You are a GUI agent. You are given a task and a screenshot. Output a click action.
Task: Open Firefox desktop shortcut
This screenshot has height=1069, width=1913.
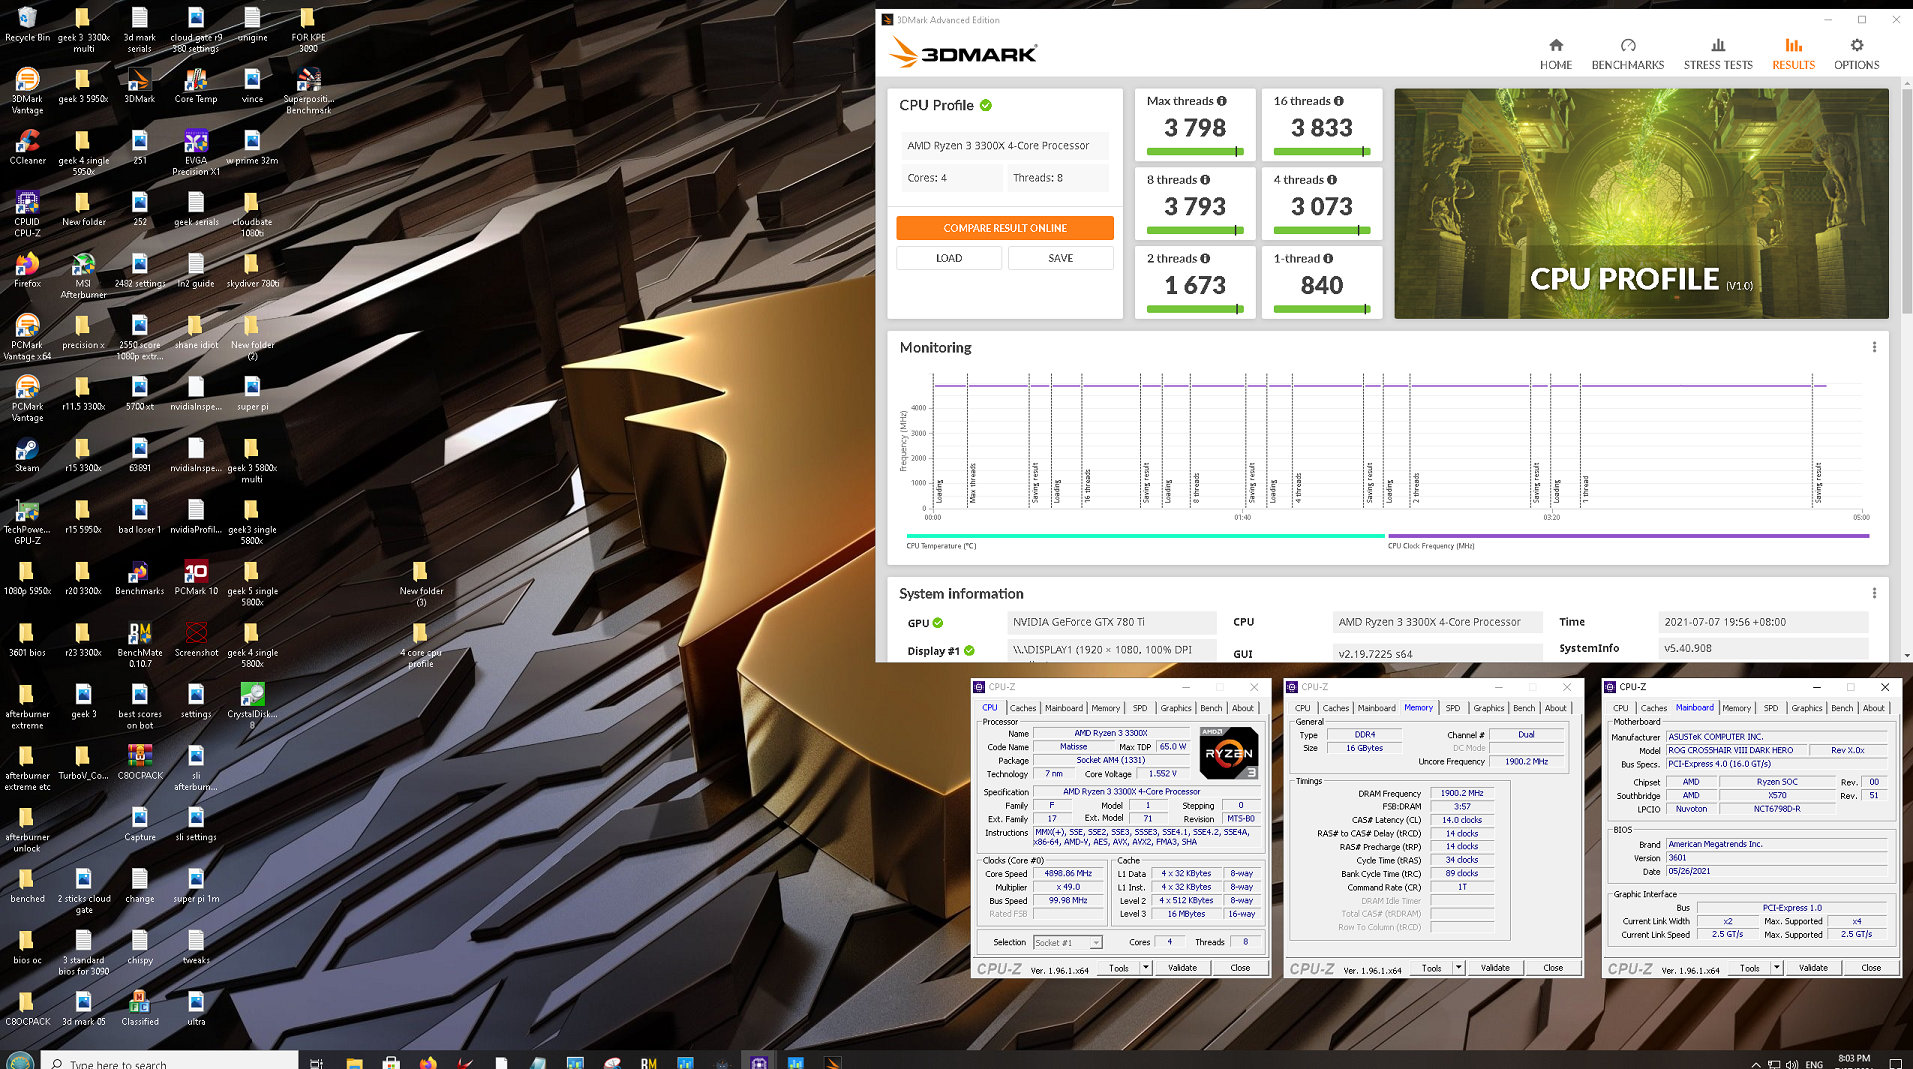point(27,270)
